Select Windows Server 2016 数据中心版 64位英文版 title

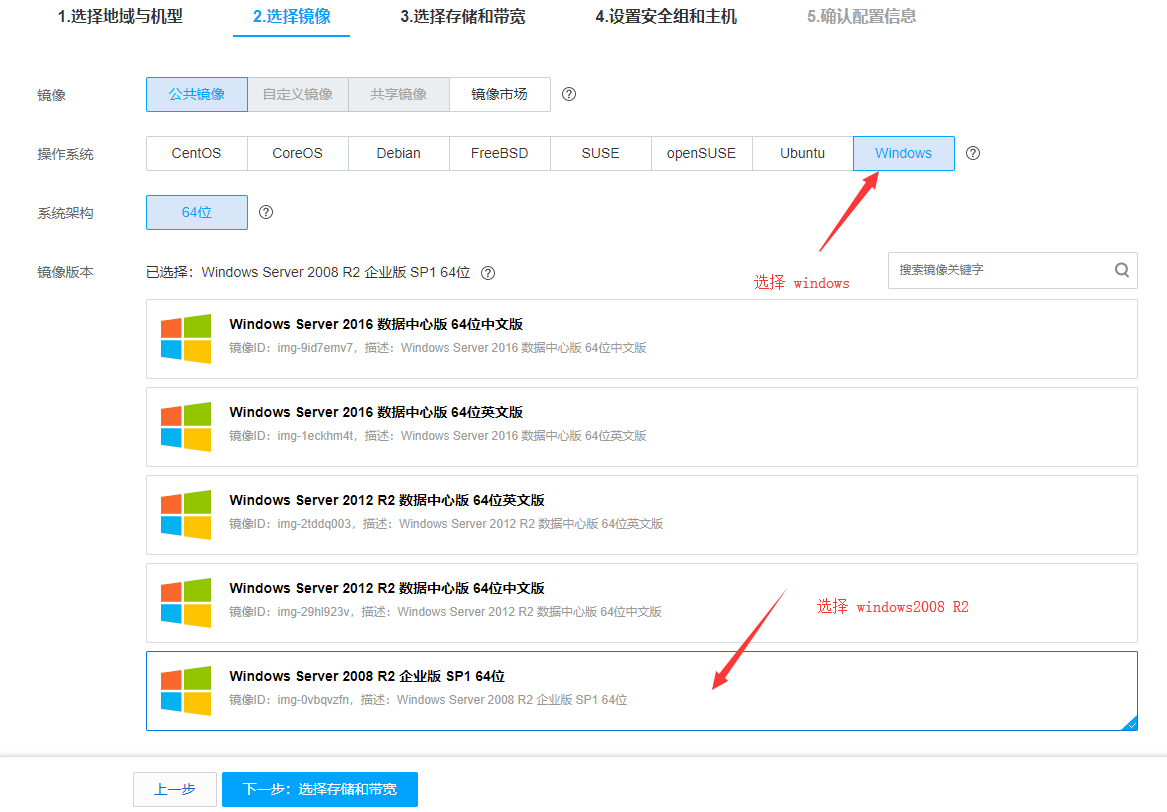pos(376,412)
